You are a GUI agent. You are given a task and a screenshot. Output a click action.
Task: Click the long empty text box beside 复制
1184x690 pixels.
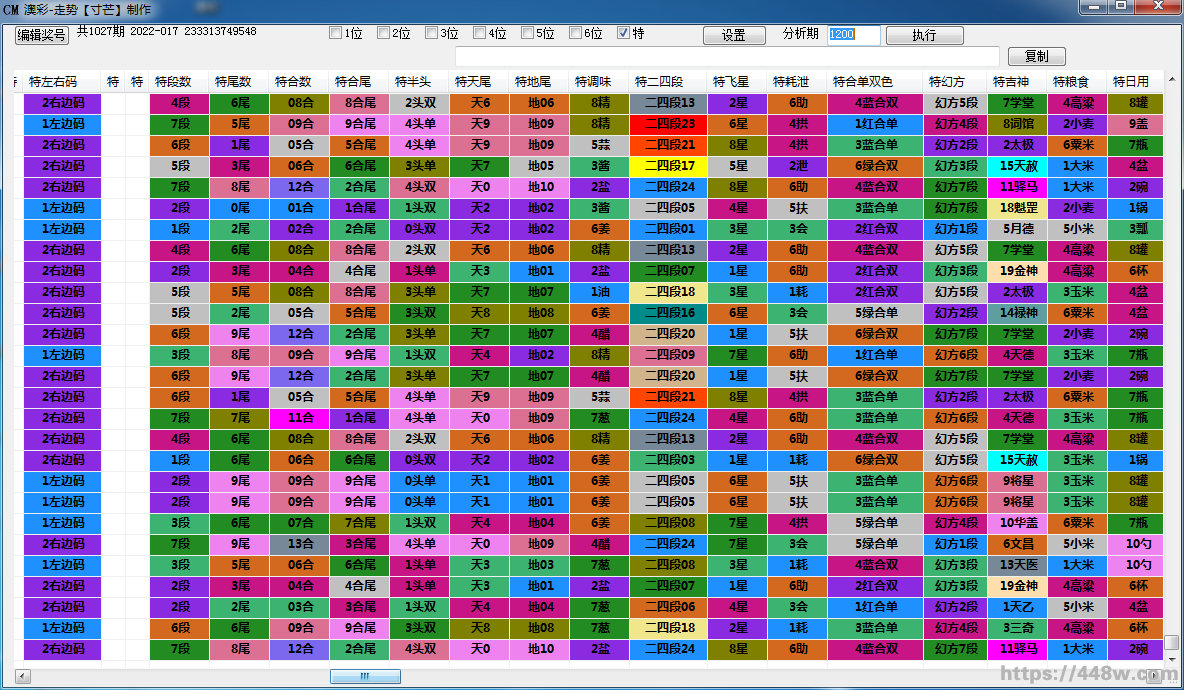tap(727, 57)
